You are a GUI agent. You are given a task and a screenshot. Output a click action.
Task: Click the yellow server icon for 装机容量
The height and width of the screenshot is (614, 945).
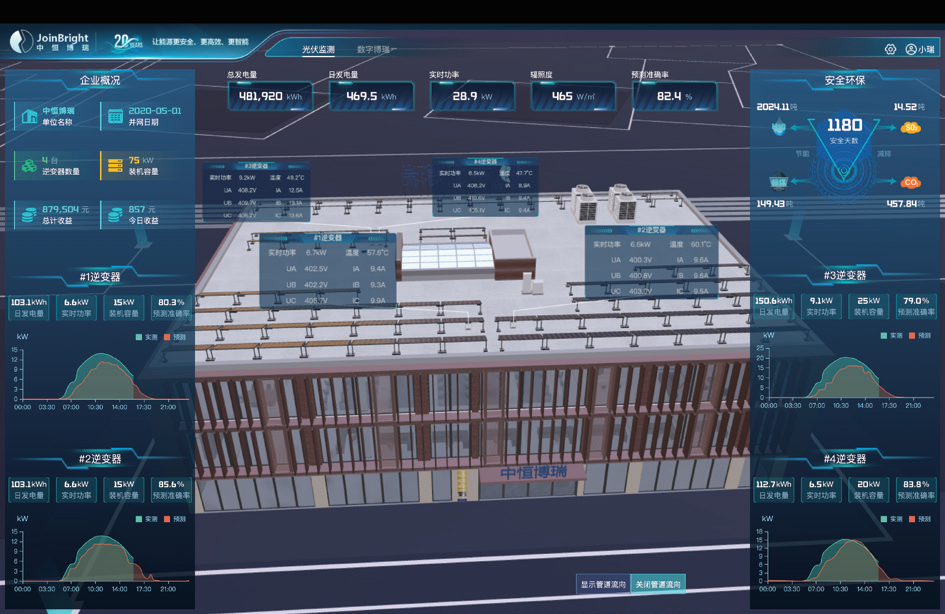115,165
